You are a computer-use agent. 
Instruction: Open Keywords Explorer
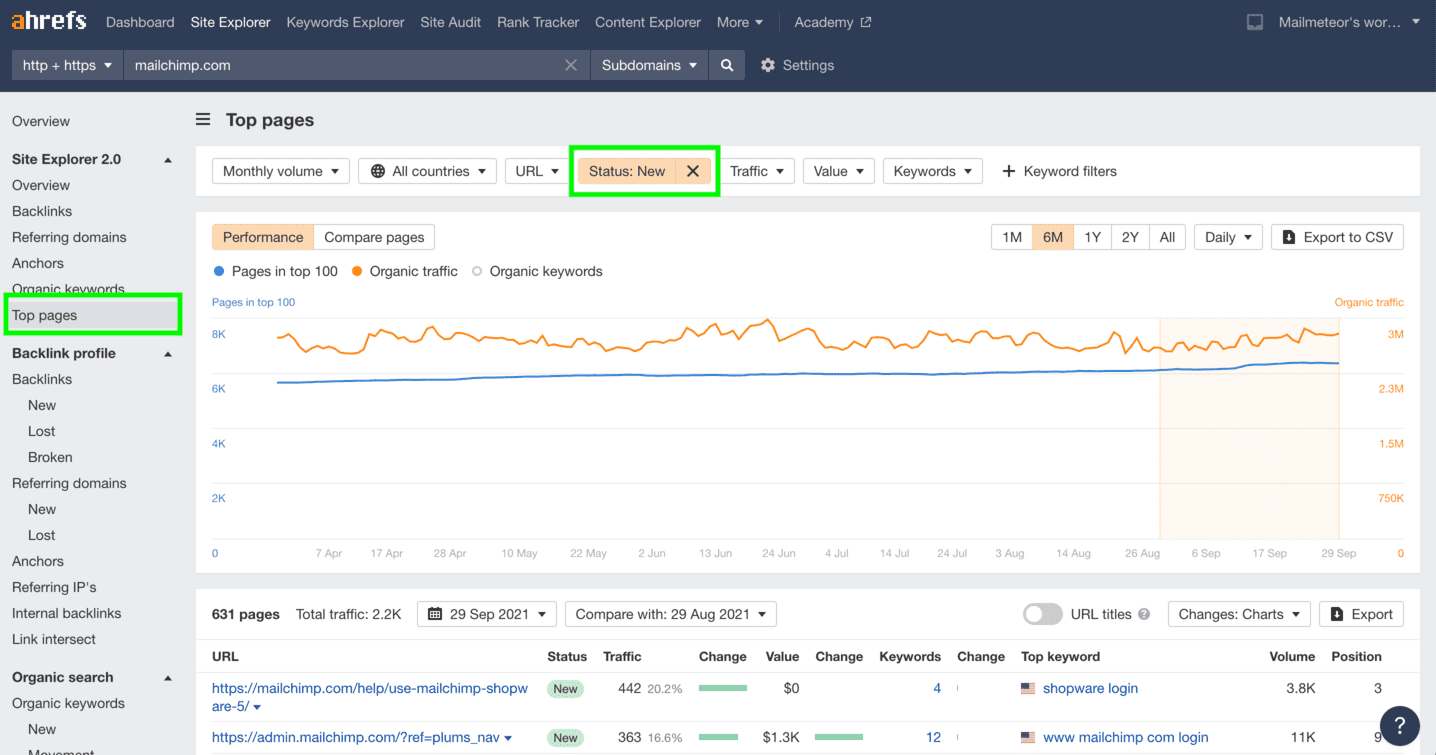point(345,22)
